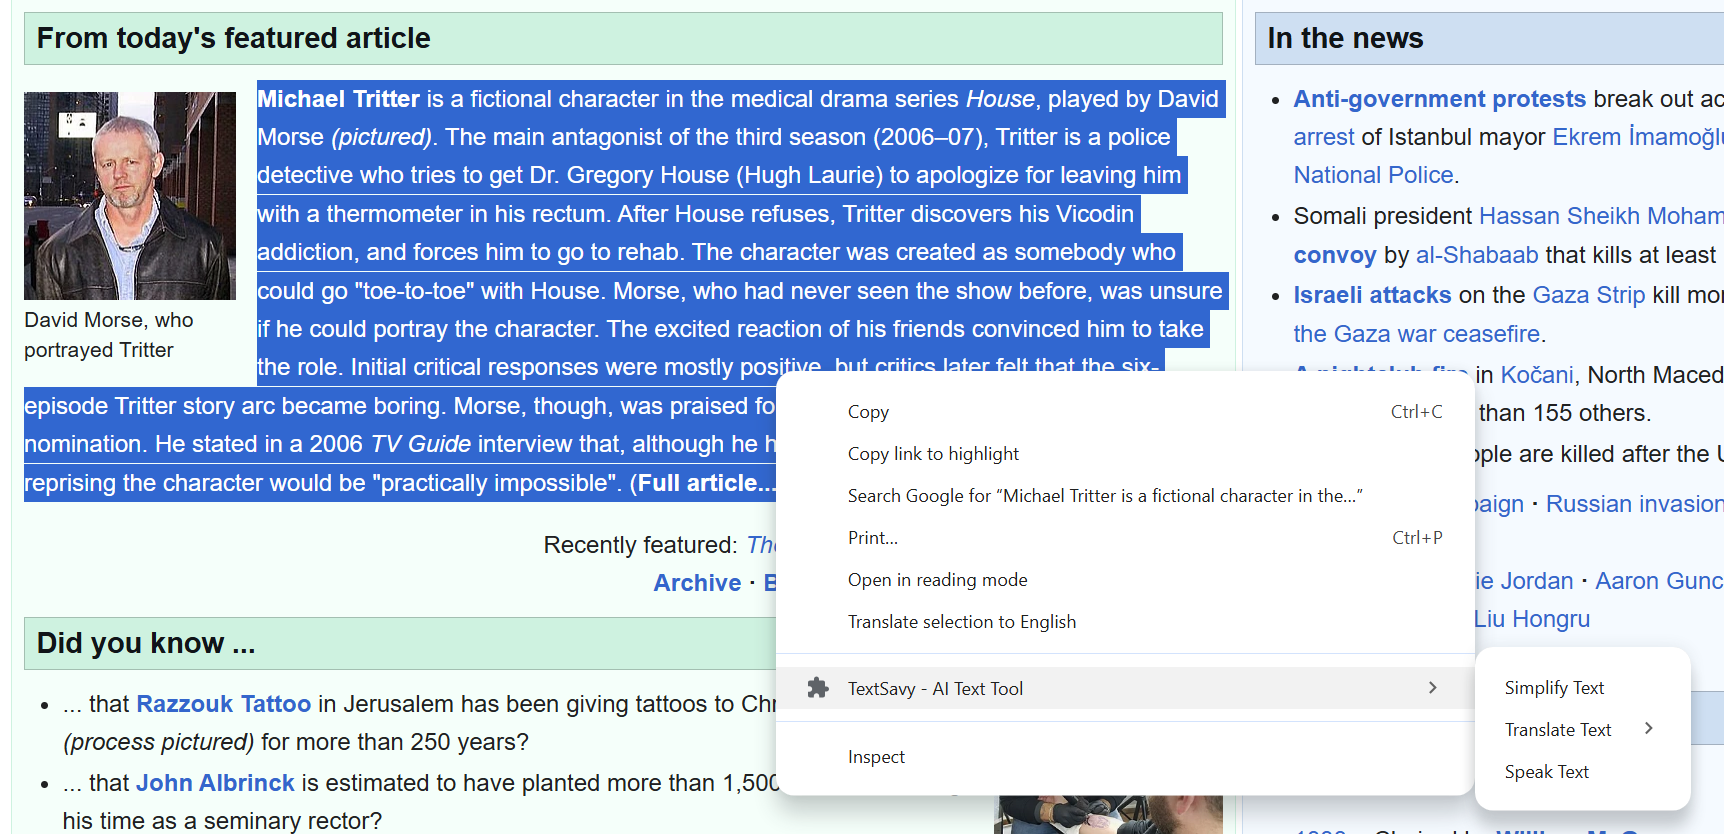This screenshot has height=834, width=1724.
Task: Open the Anti-government protests news link
Action: (1439, 99)
